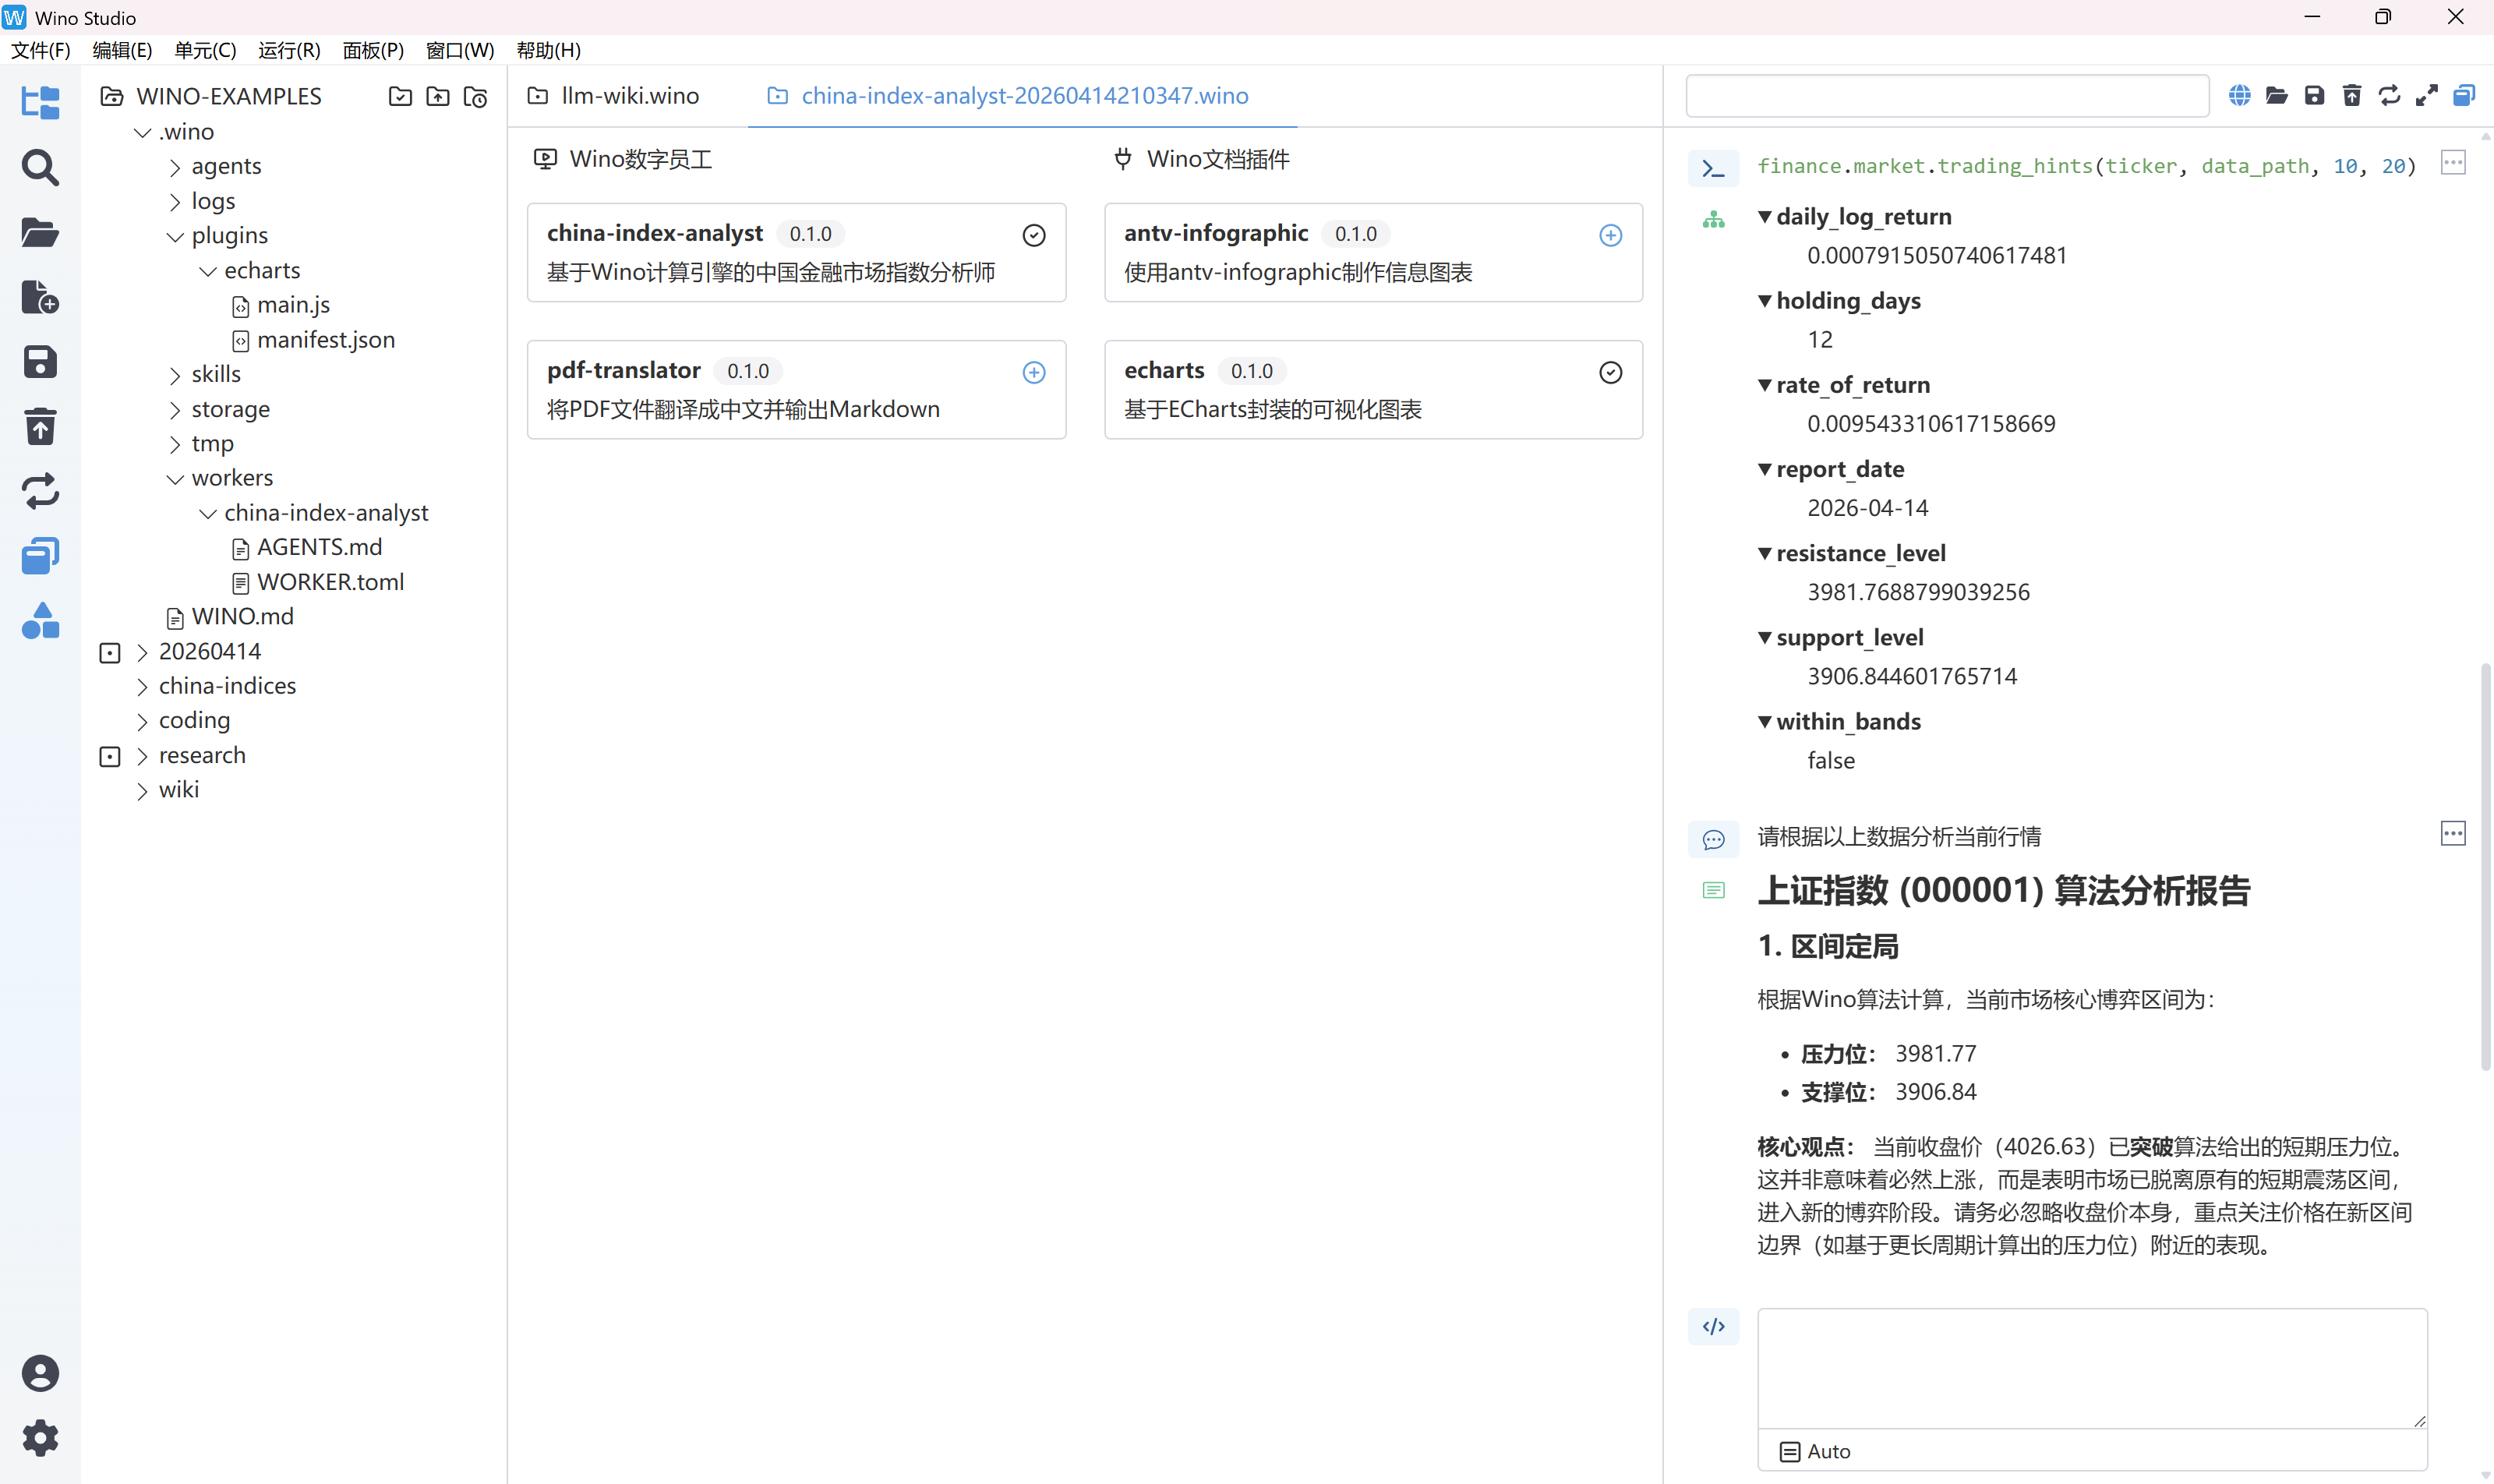Click the new folder icon beside WINO-EXAMPLES
2494x1484 pixels.
click(x=400, y=96)
